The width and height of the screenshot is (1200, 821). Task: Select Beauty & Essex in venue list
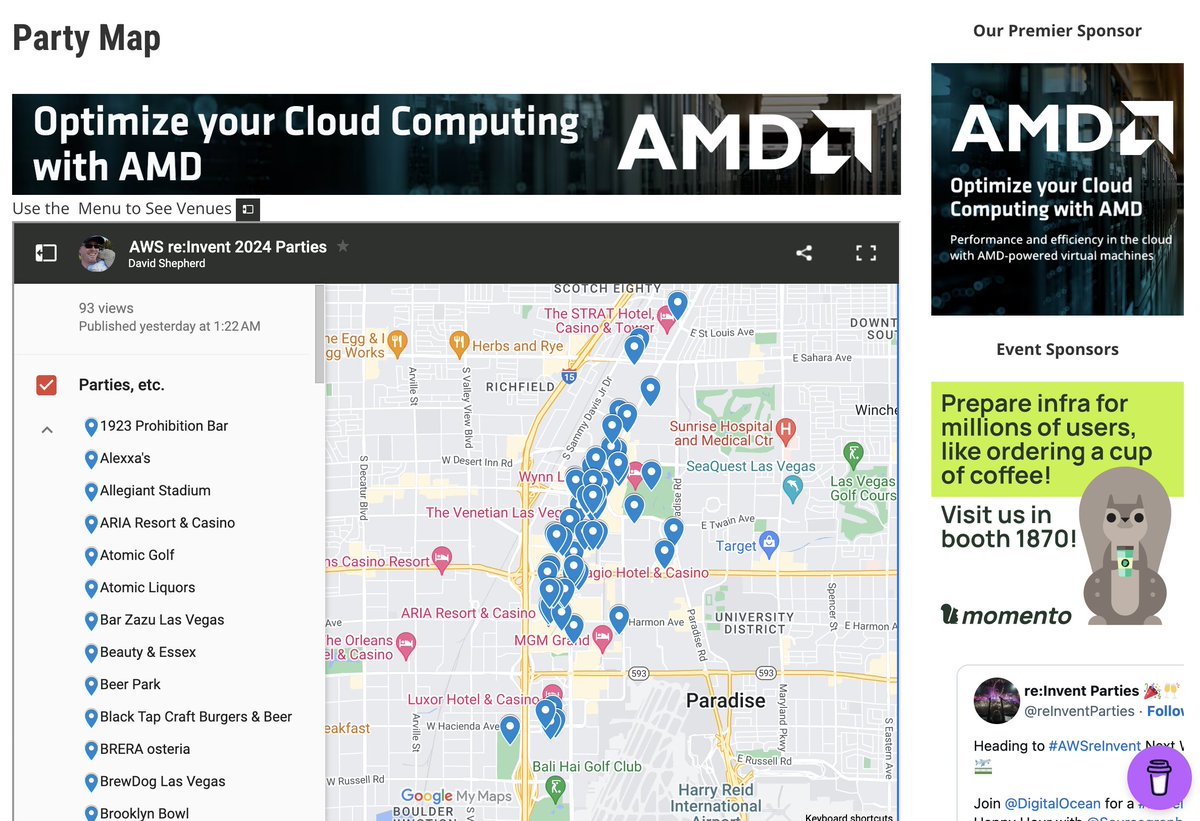coord(148,652)
